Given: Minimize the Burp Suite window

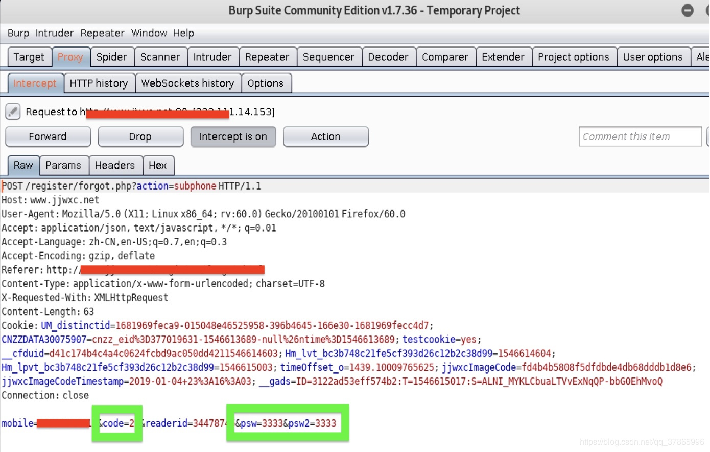Looking at the screenshot, I should tap(687, 10).
